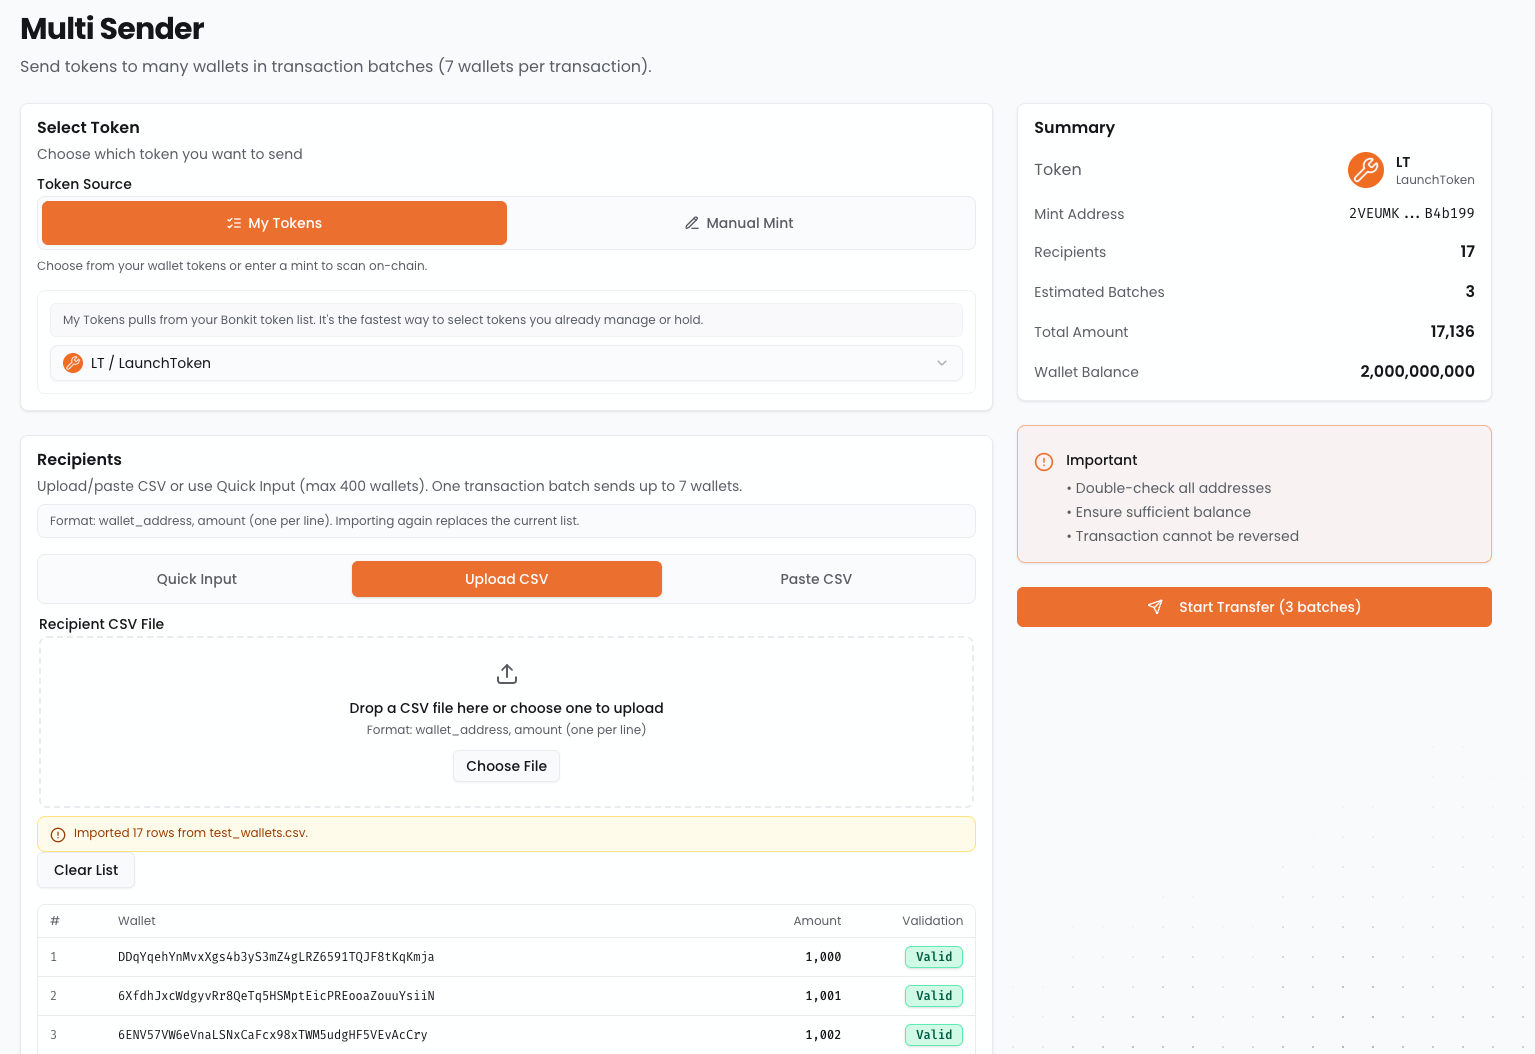Click the warning icon beside imported rows notice
Viewport: 1535px width, 1054px height.
click(x=58, y=834)
